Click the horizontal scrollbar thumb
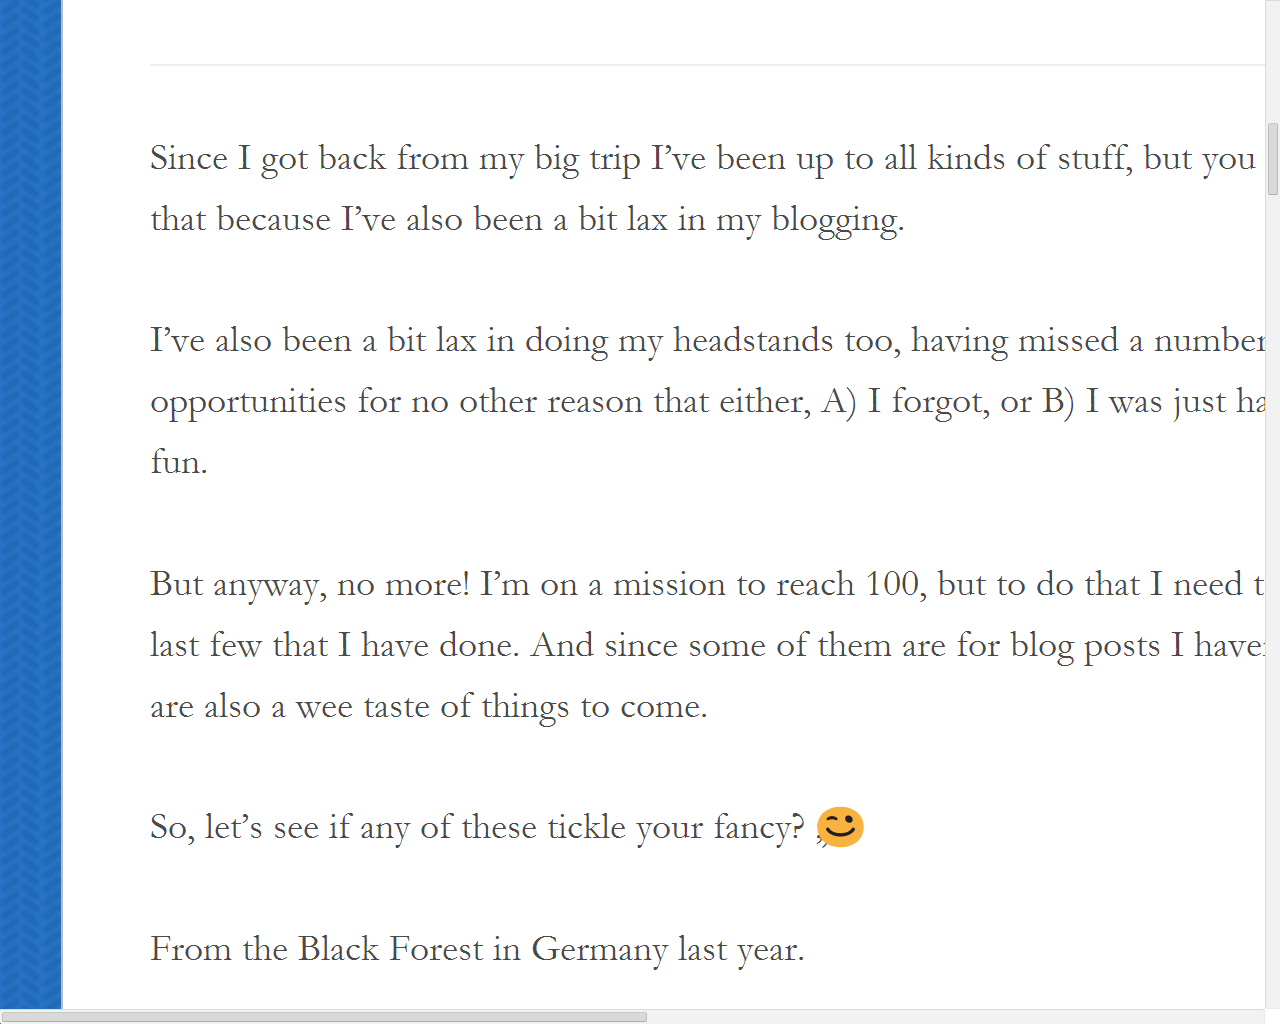Image resolution: width=1280 pixels, height=1024 pixels. click(x=323, y=1016)
